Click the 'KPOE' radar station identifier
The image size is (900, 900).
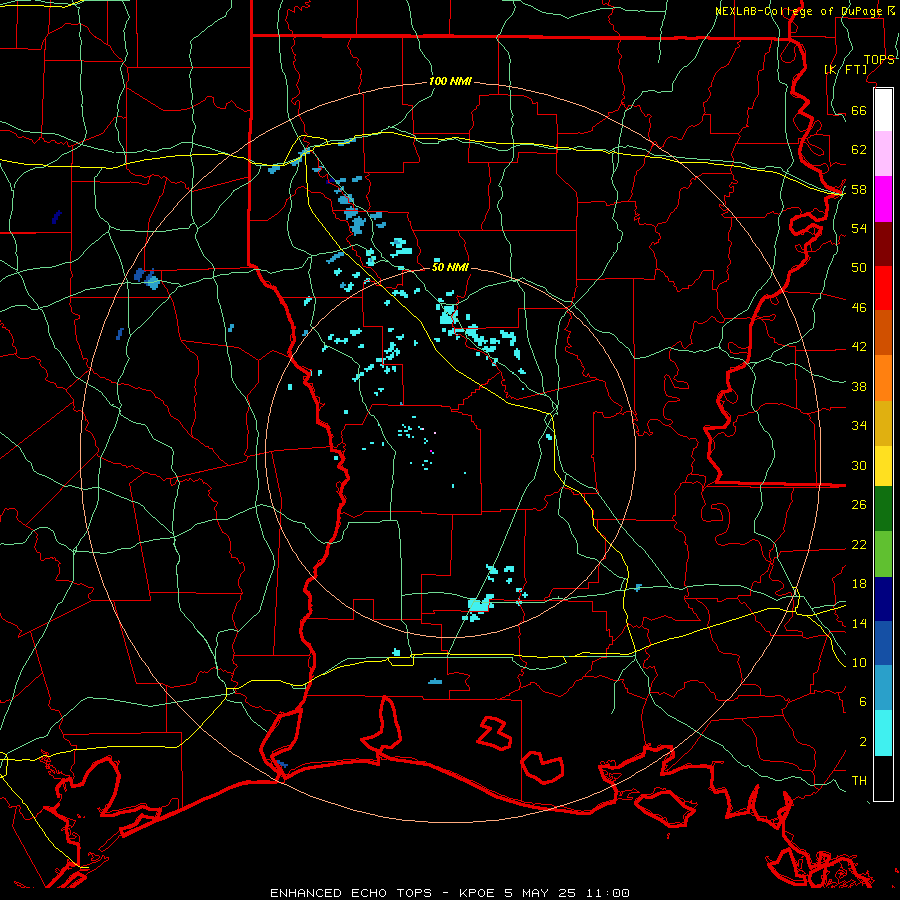point(479,893)
